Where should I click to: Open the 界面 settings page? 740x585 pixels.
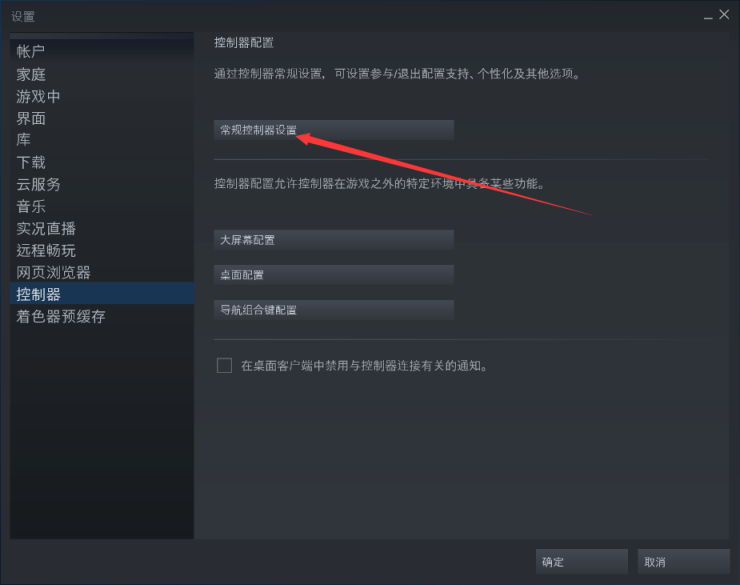click(101, 118)
